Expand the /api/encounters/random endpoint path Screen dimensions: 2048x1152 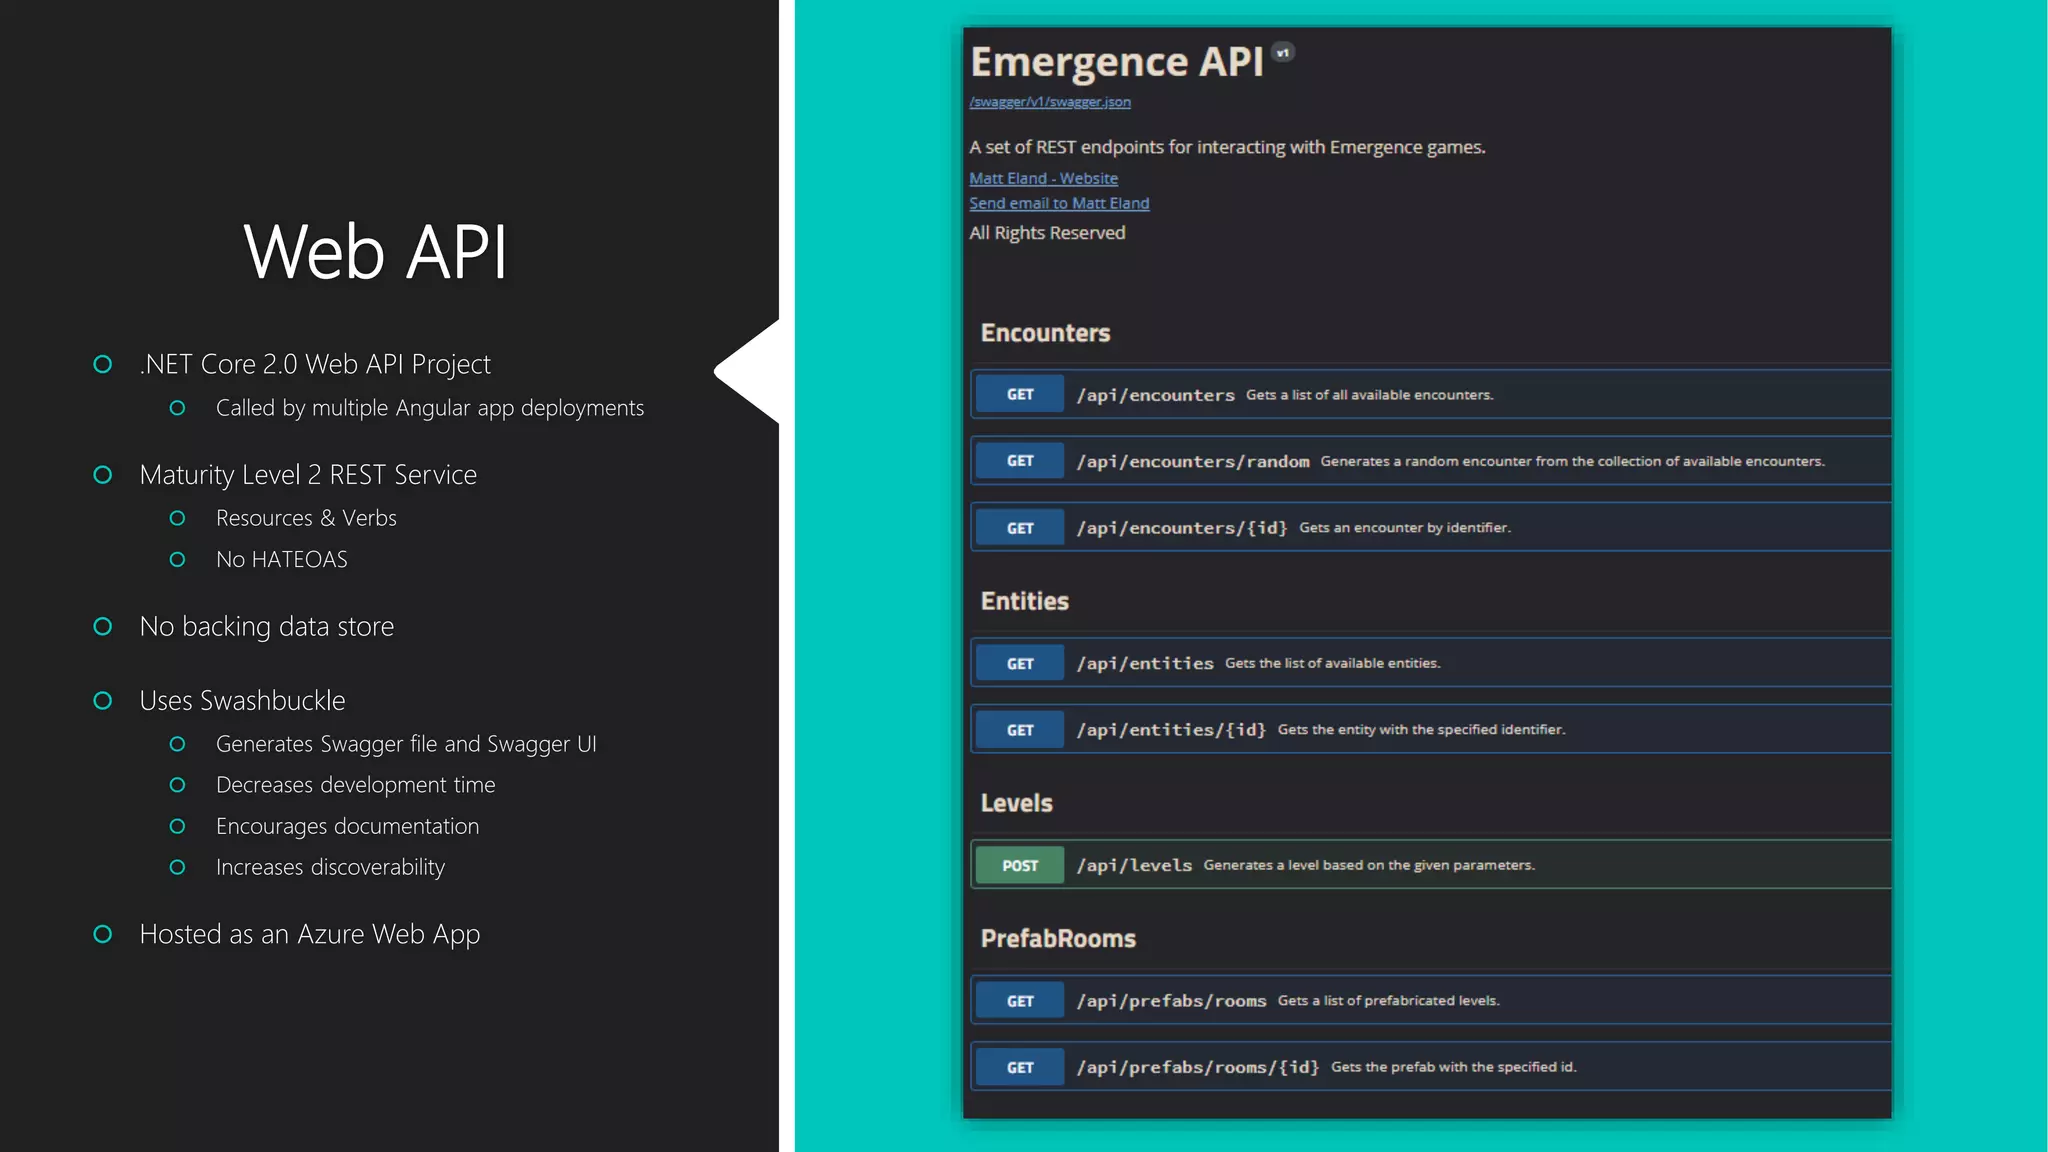pyautogui.click(x=1193, y=461)
